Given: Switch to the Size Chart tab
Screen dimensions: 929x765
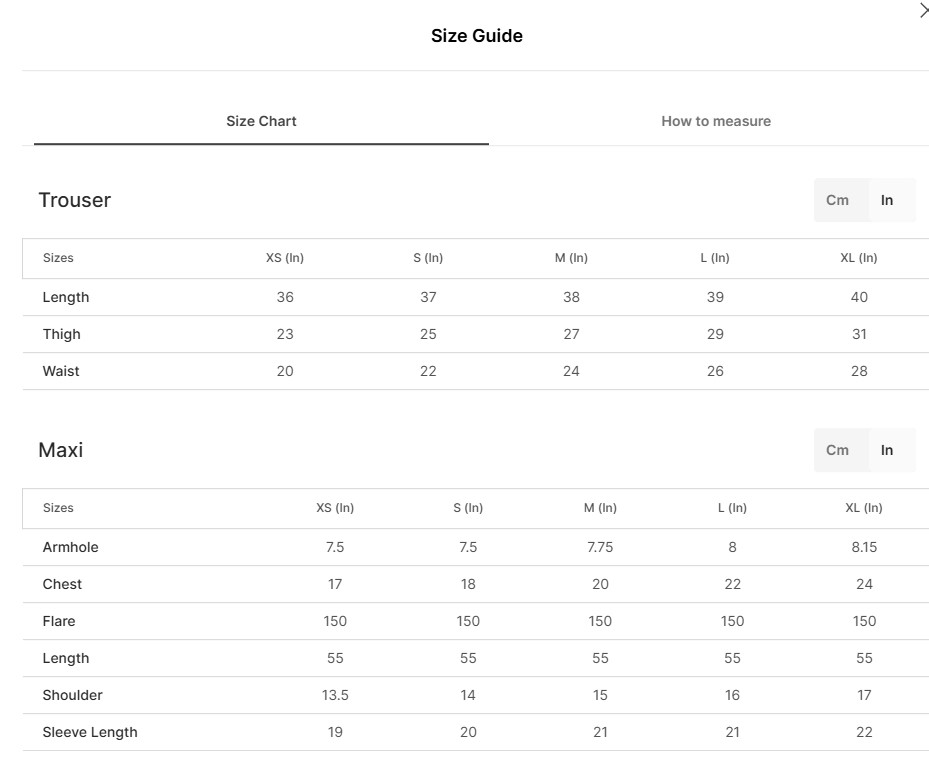Looking at the screenshot, I should point(261,121).
